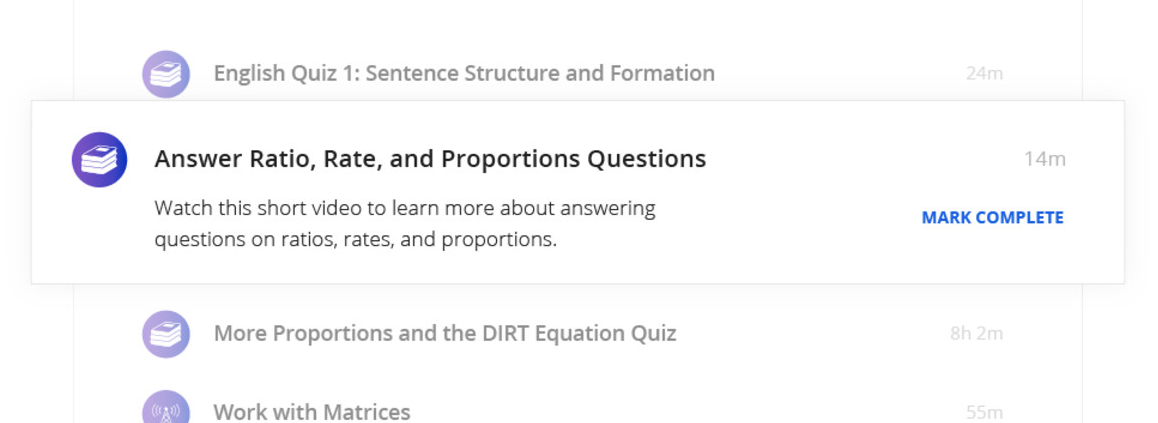Click the 'questions on ratios, rates, and proportions' line
The width and height of the screenshot is (1158, 423).
(355, 240)
